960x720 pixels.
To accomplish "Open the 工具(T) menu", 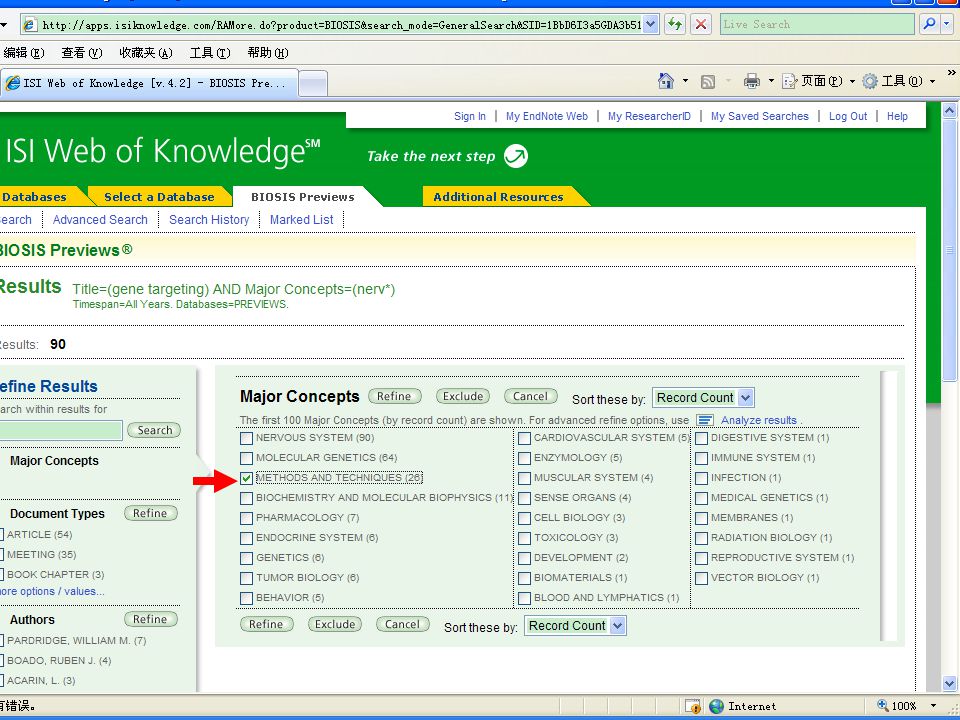I will [x=209, y=53].
